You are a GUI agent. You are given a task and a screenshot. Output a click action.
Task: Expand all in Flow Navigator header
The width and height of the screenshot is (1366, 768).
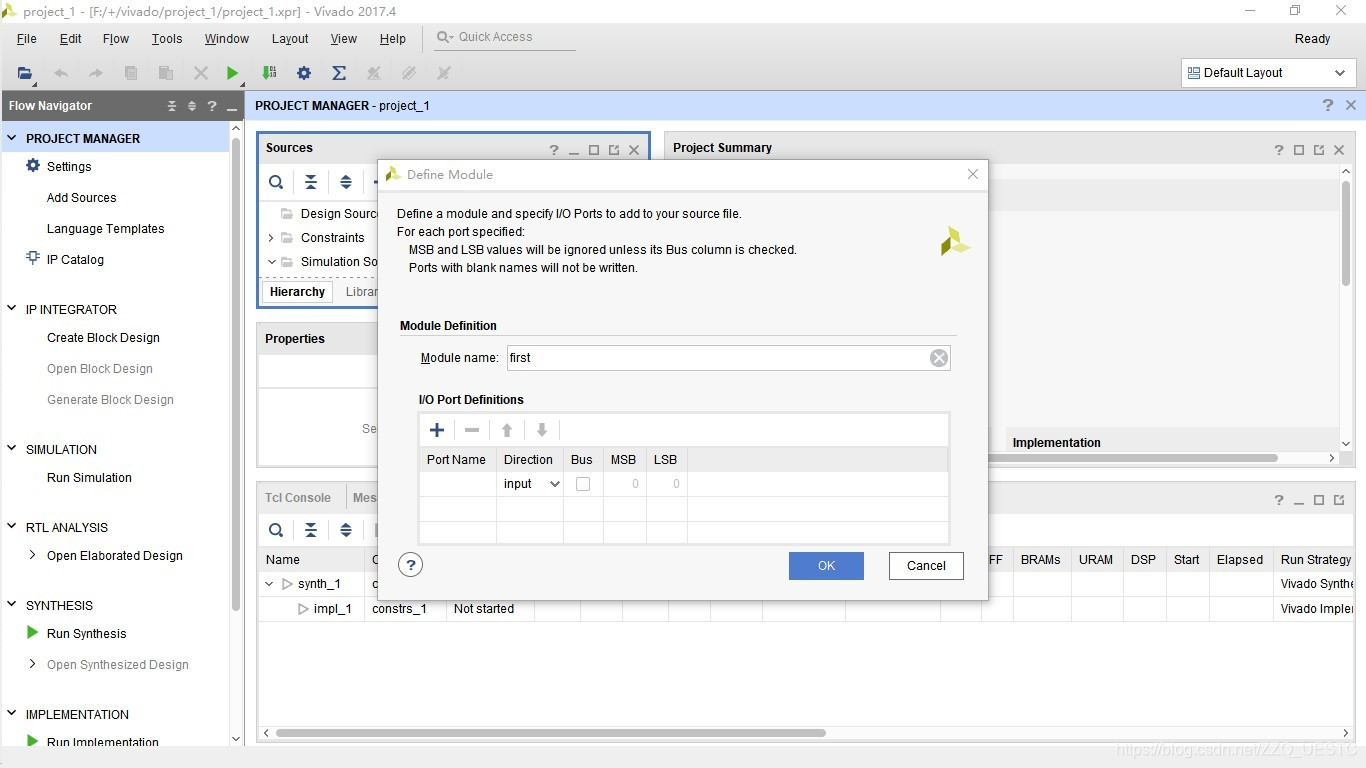click(192, 106)
